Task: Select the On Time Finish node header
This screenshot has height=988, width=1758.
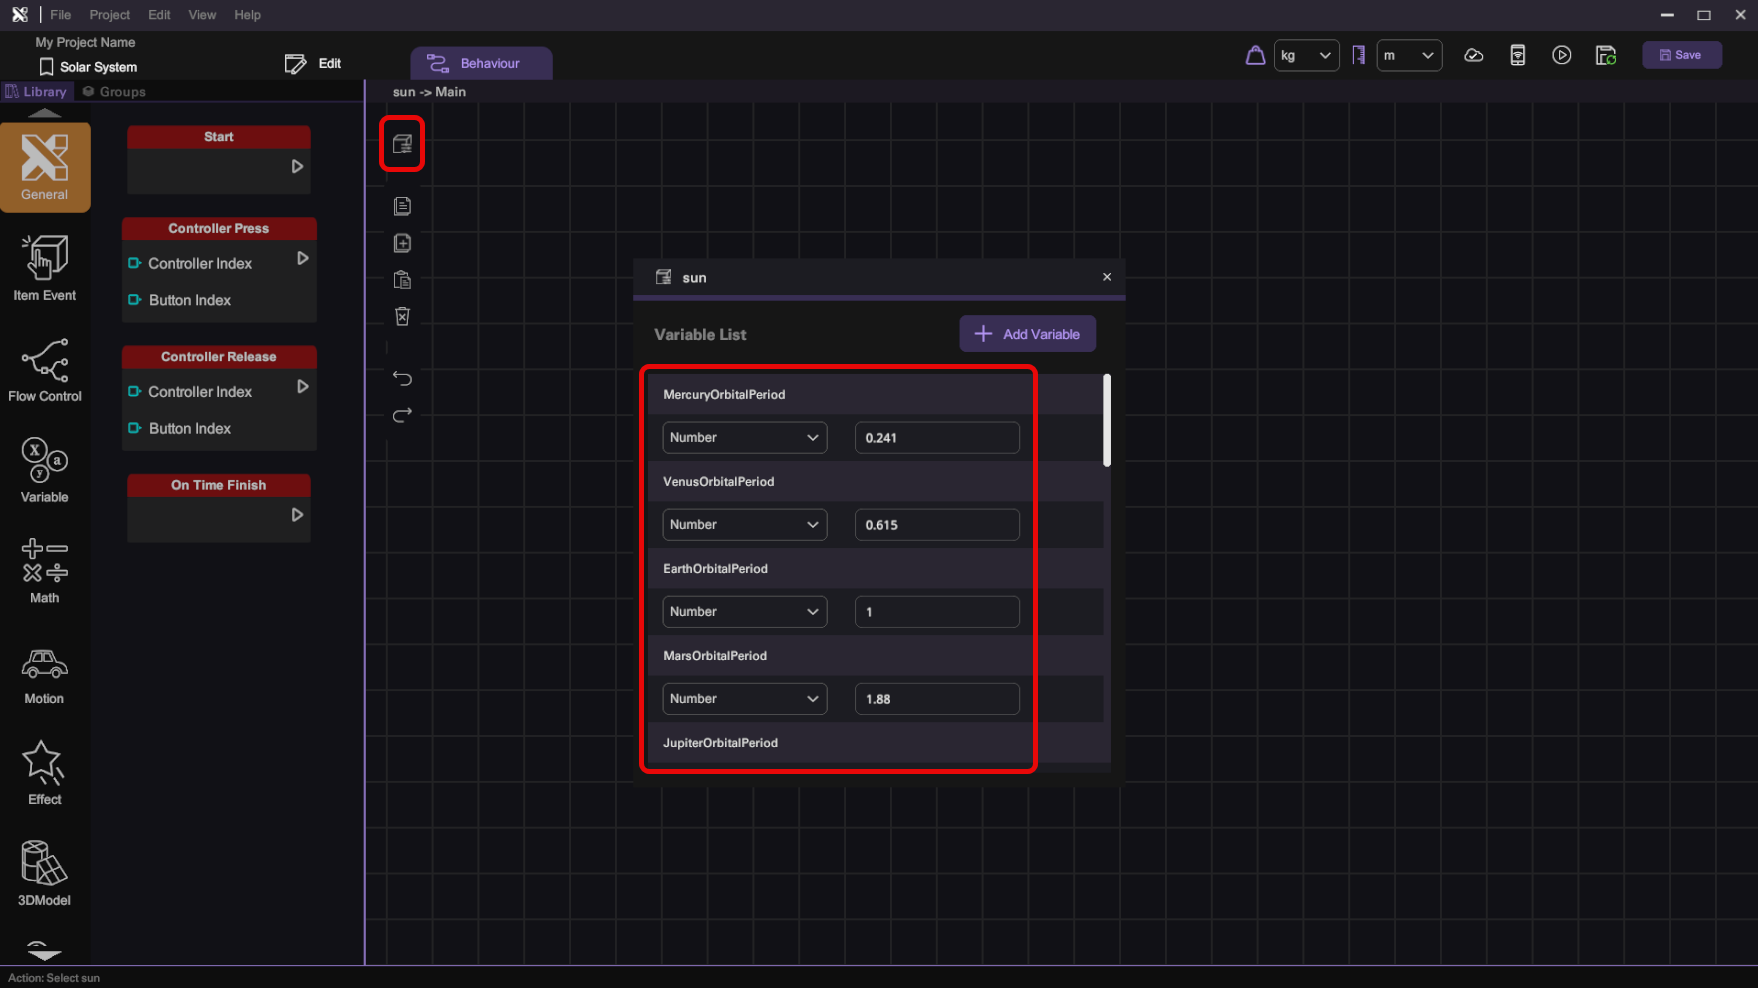Action: click(x=219, y=485)
